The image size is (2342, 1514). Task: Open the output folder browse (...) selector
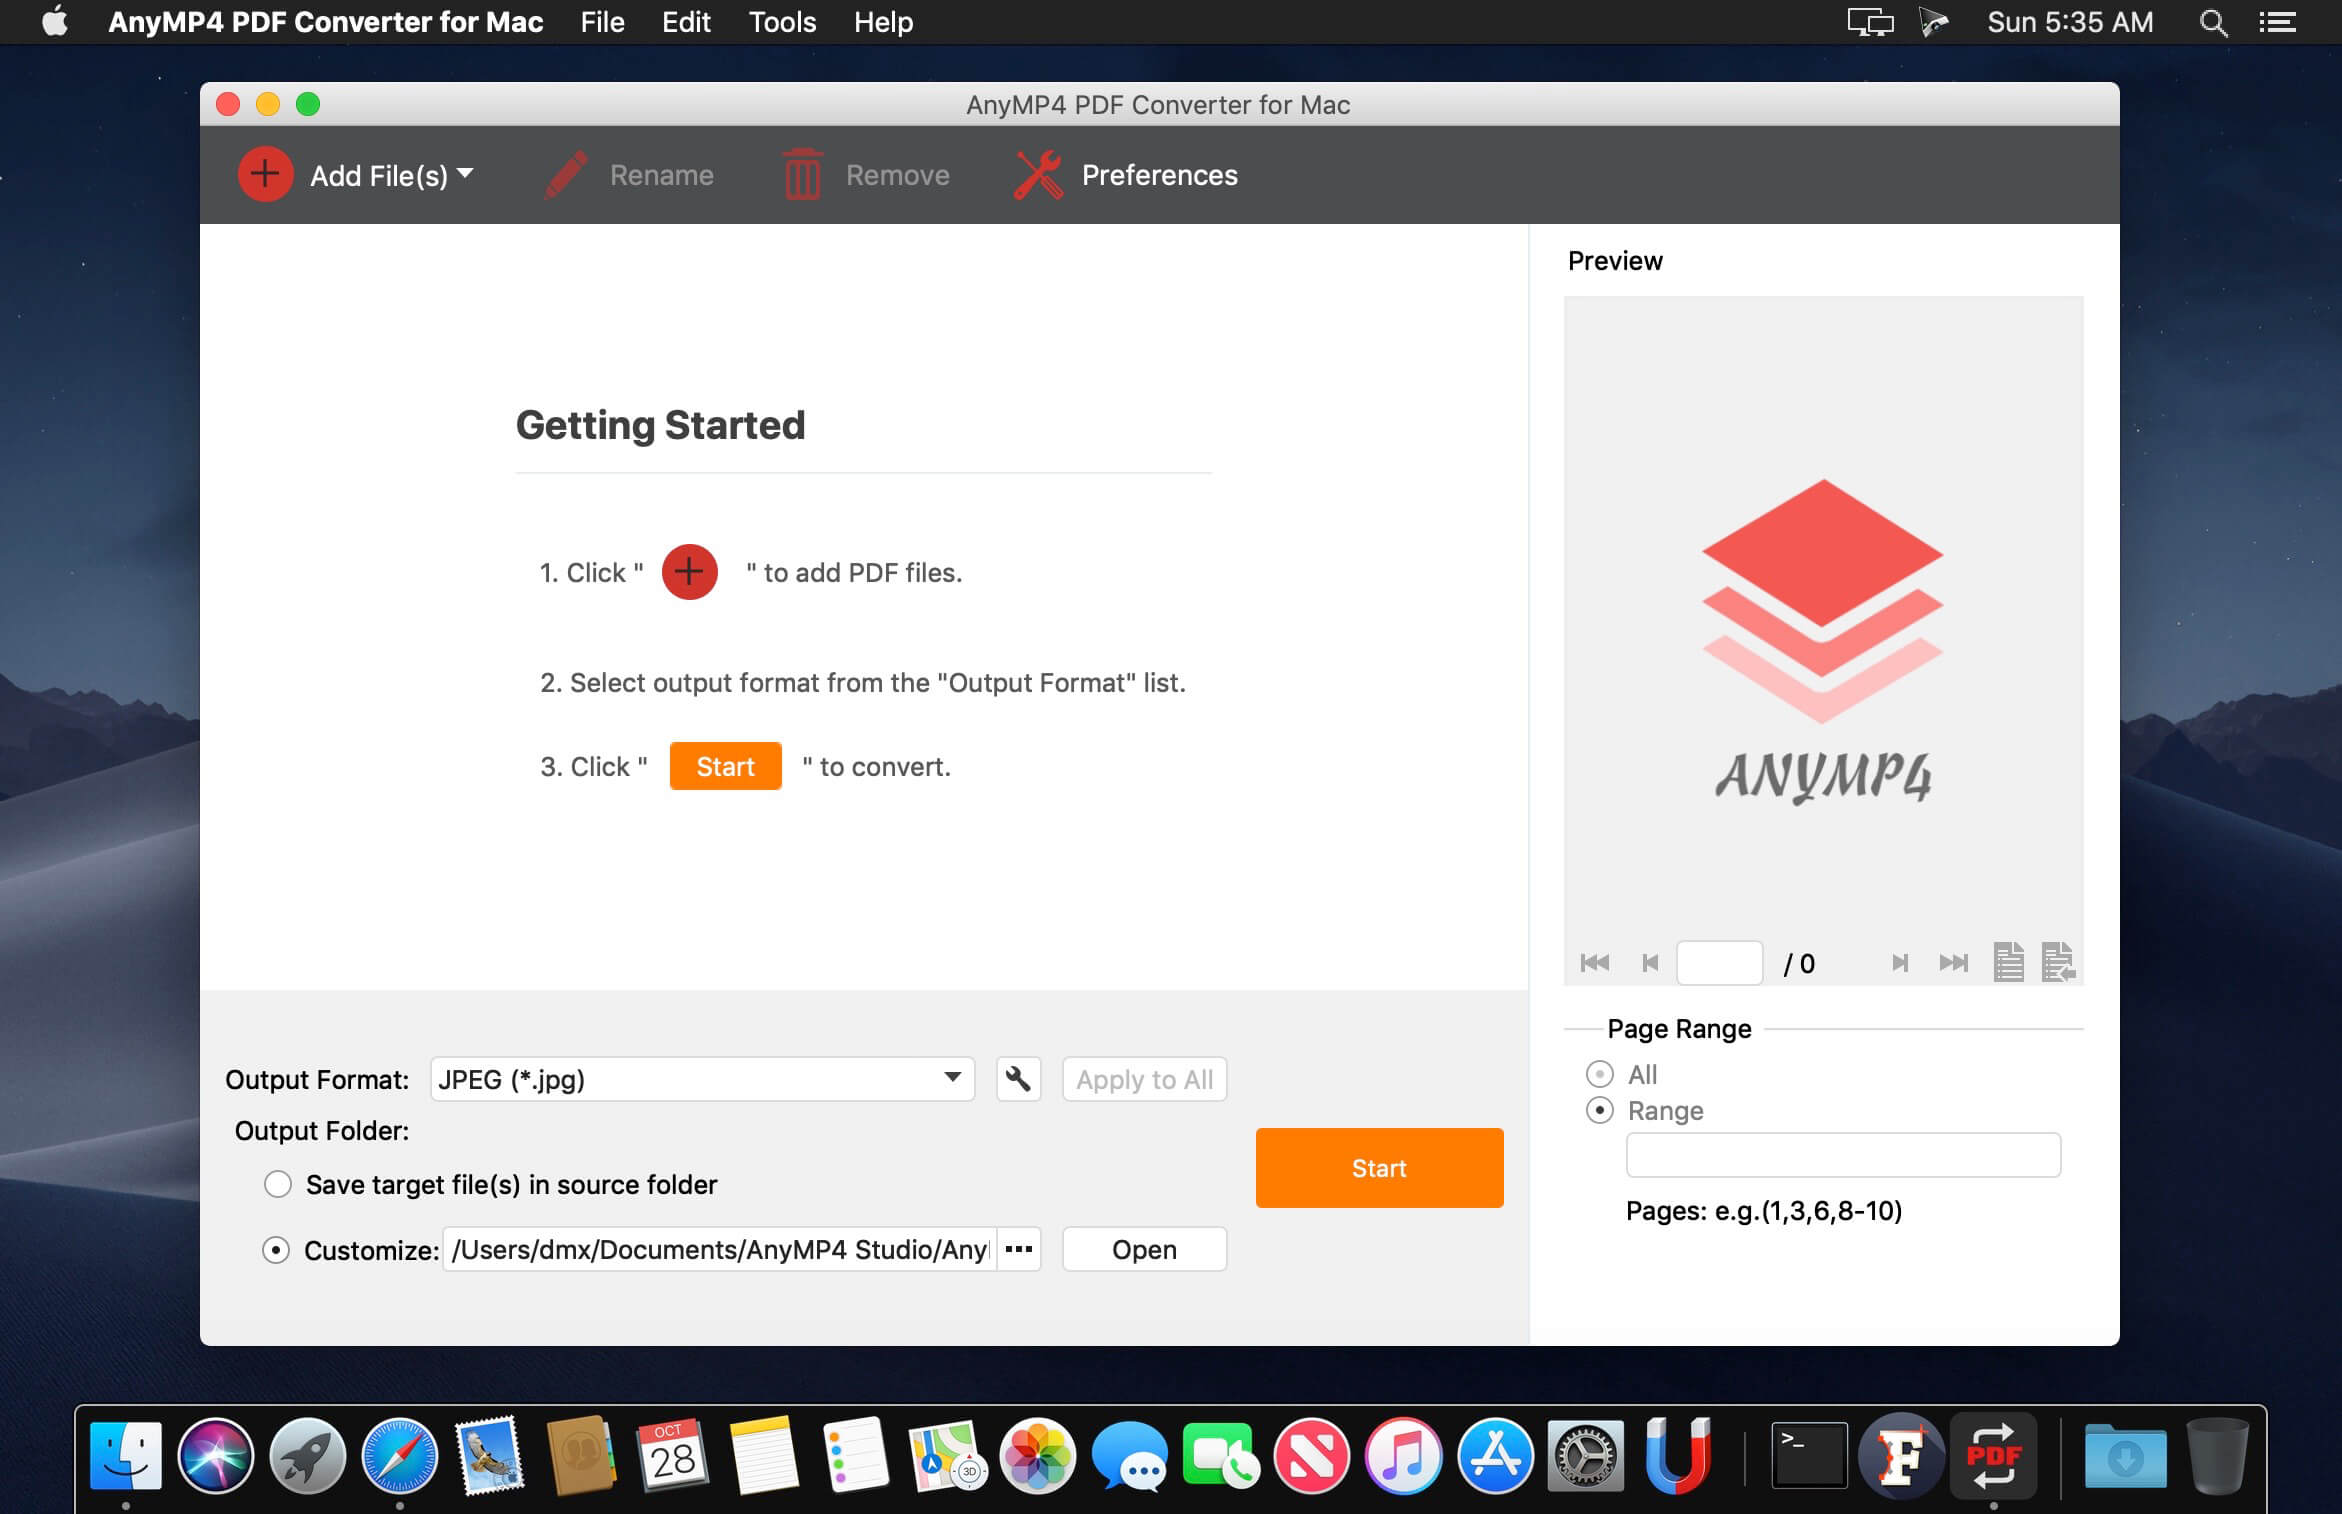click(x=1019, y=1249)
